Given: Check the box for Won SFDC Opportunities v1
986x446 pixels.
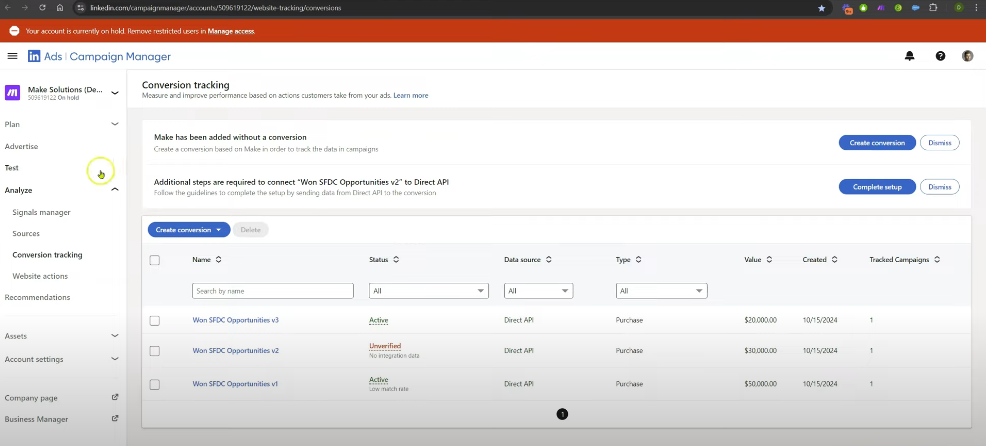Looking at the screenshot, I should coord(155,384).
